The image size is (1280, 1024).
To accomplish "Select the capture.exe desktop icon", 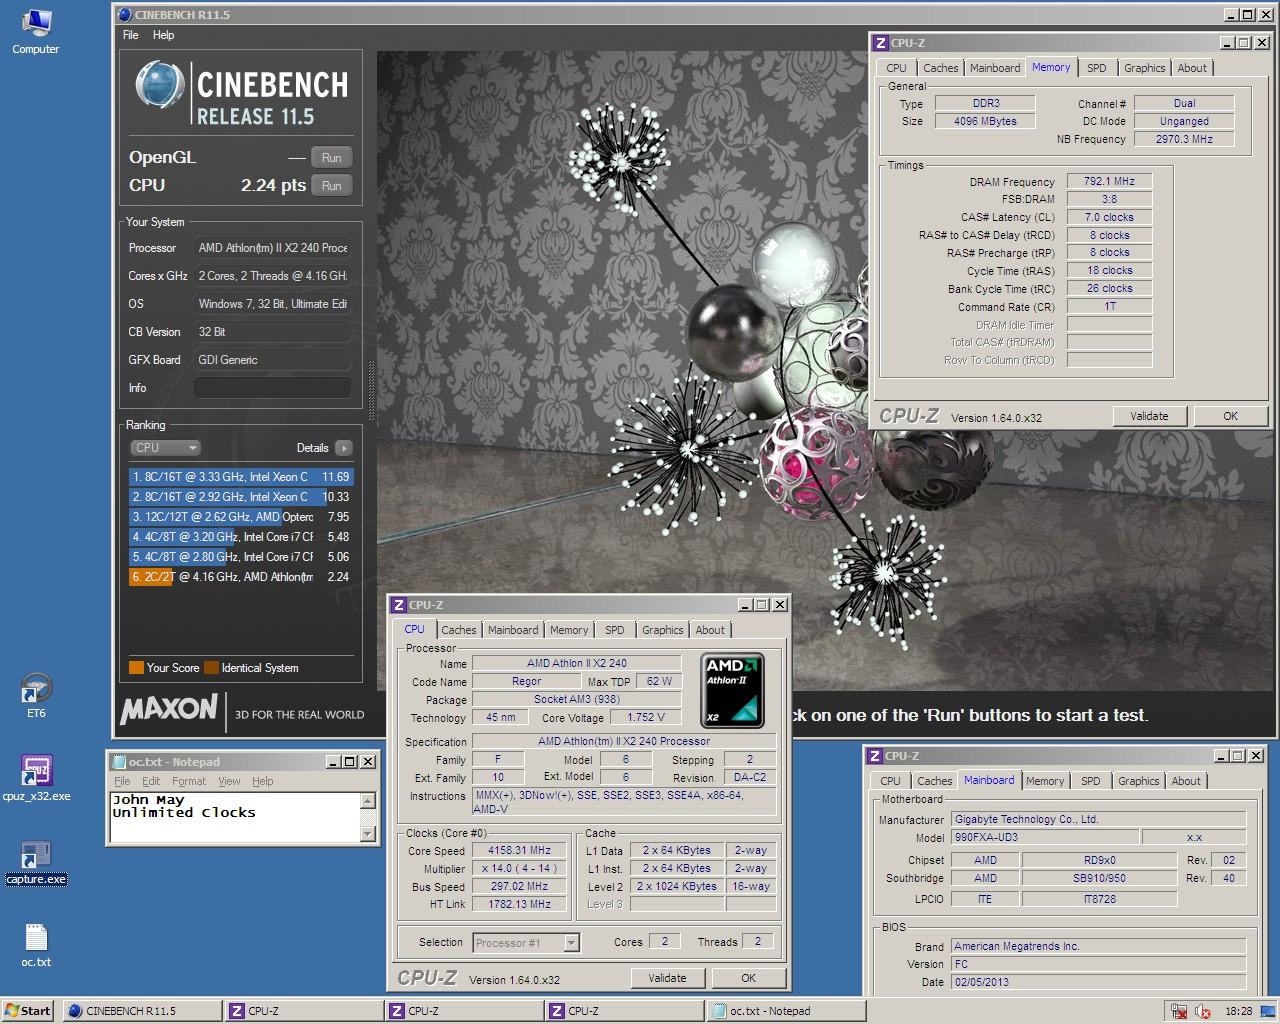I will [36, 862].
